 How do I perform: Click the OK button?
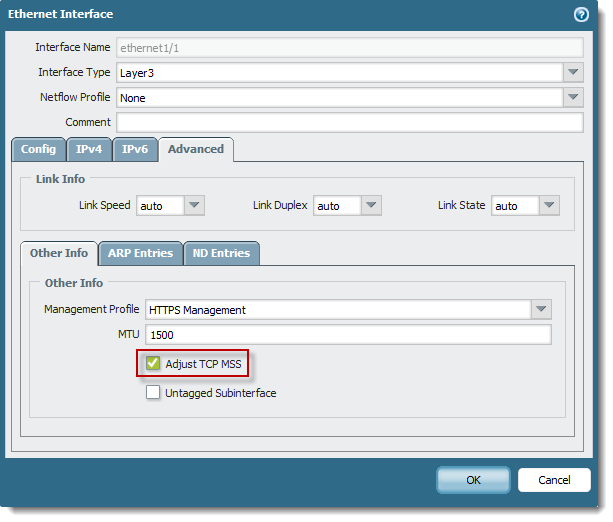[x=473, y=480]
